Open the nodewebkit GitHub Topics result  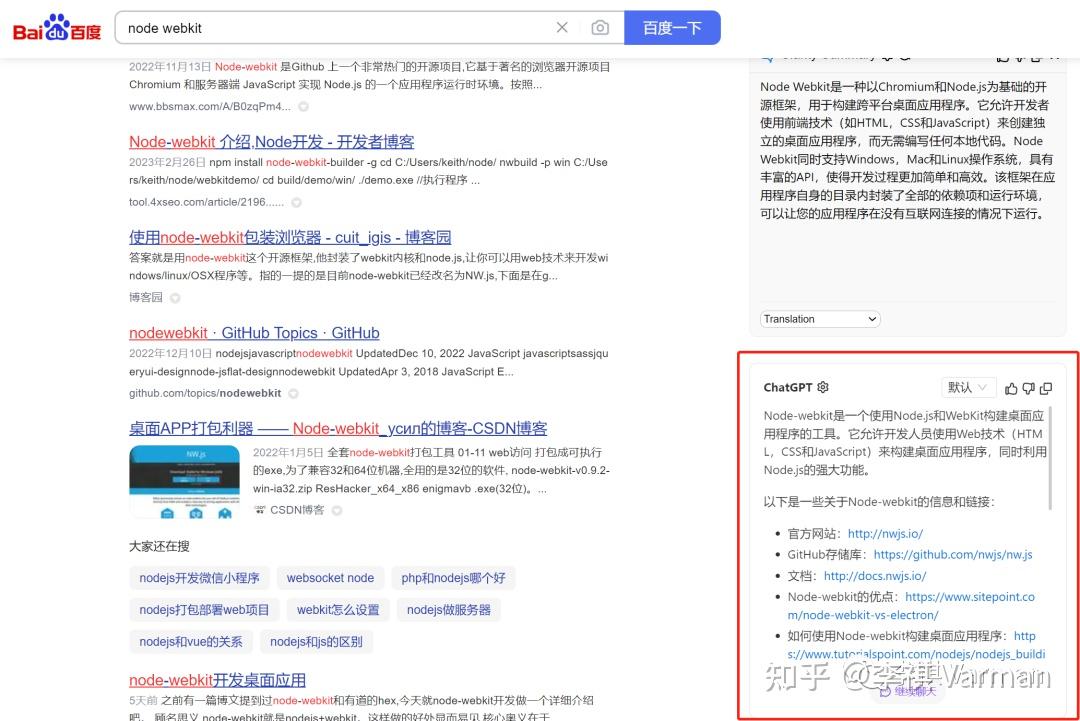pos(253,332)
